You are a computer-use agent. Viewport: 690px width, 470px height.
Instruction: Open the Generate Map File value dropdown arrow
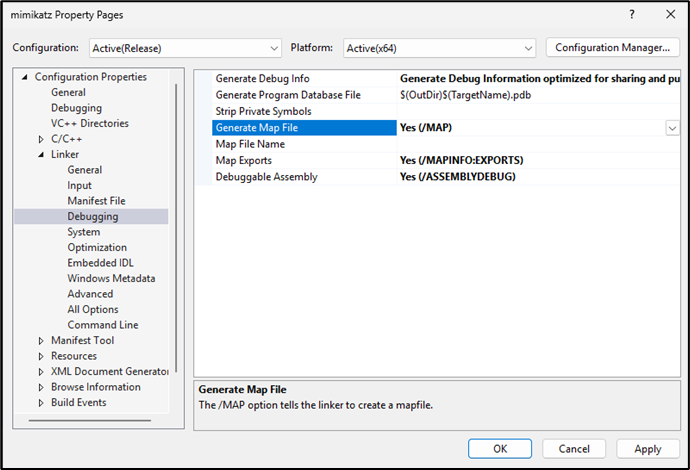click(672, 128)
